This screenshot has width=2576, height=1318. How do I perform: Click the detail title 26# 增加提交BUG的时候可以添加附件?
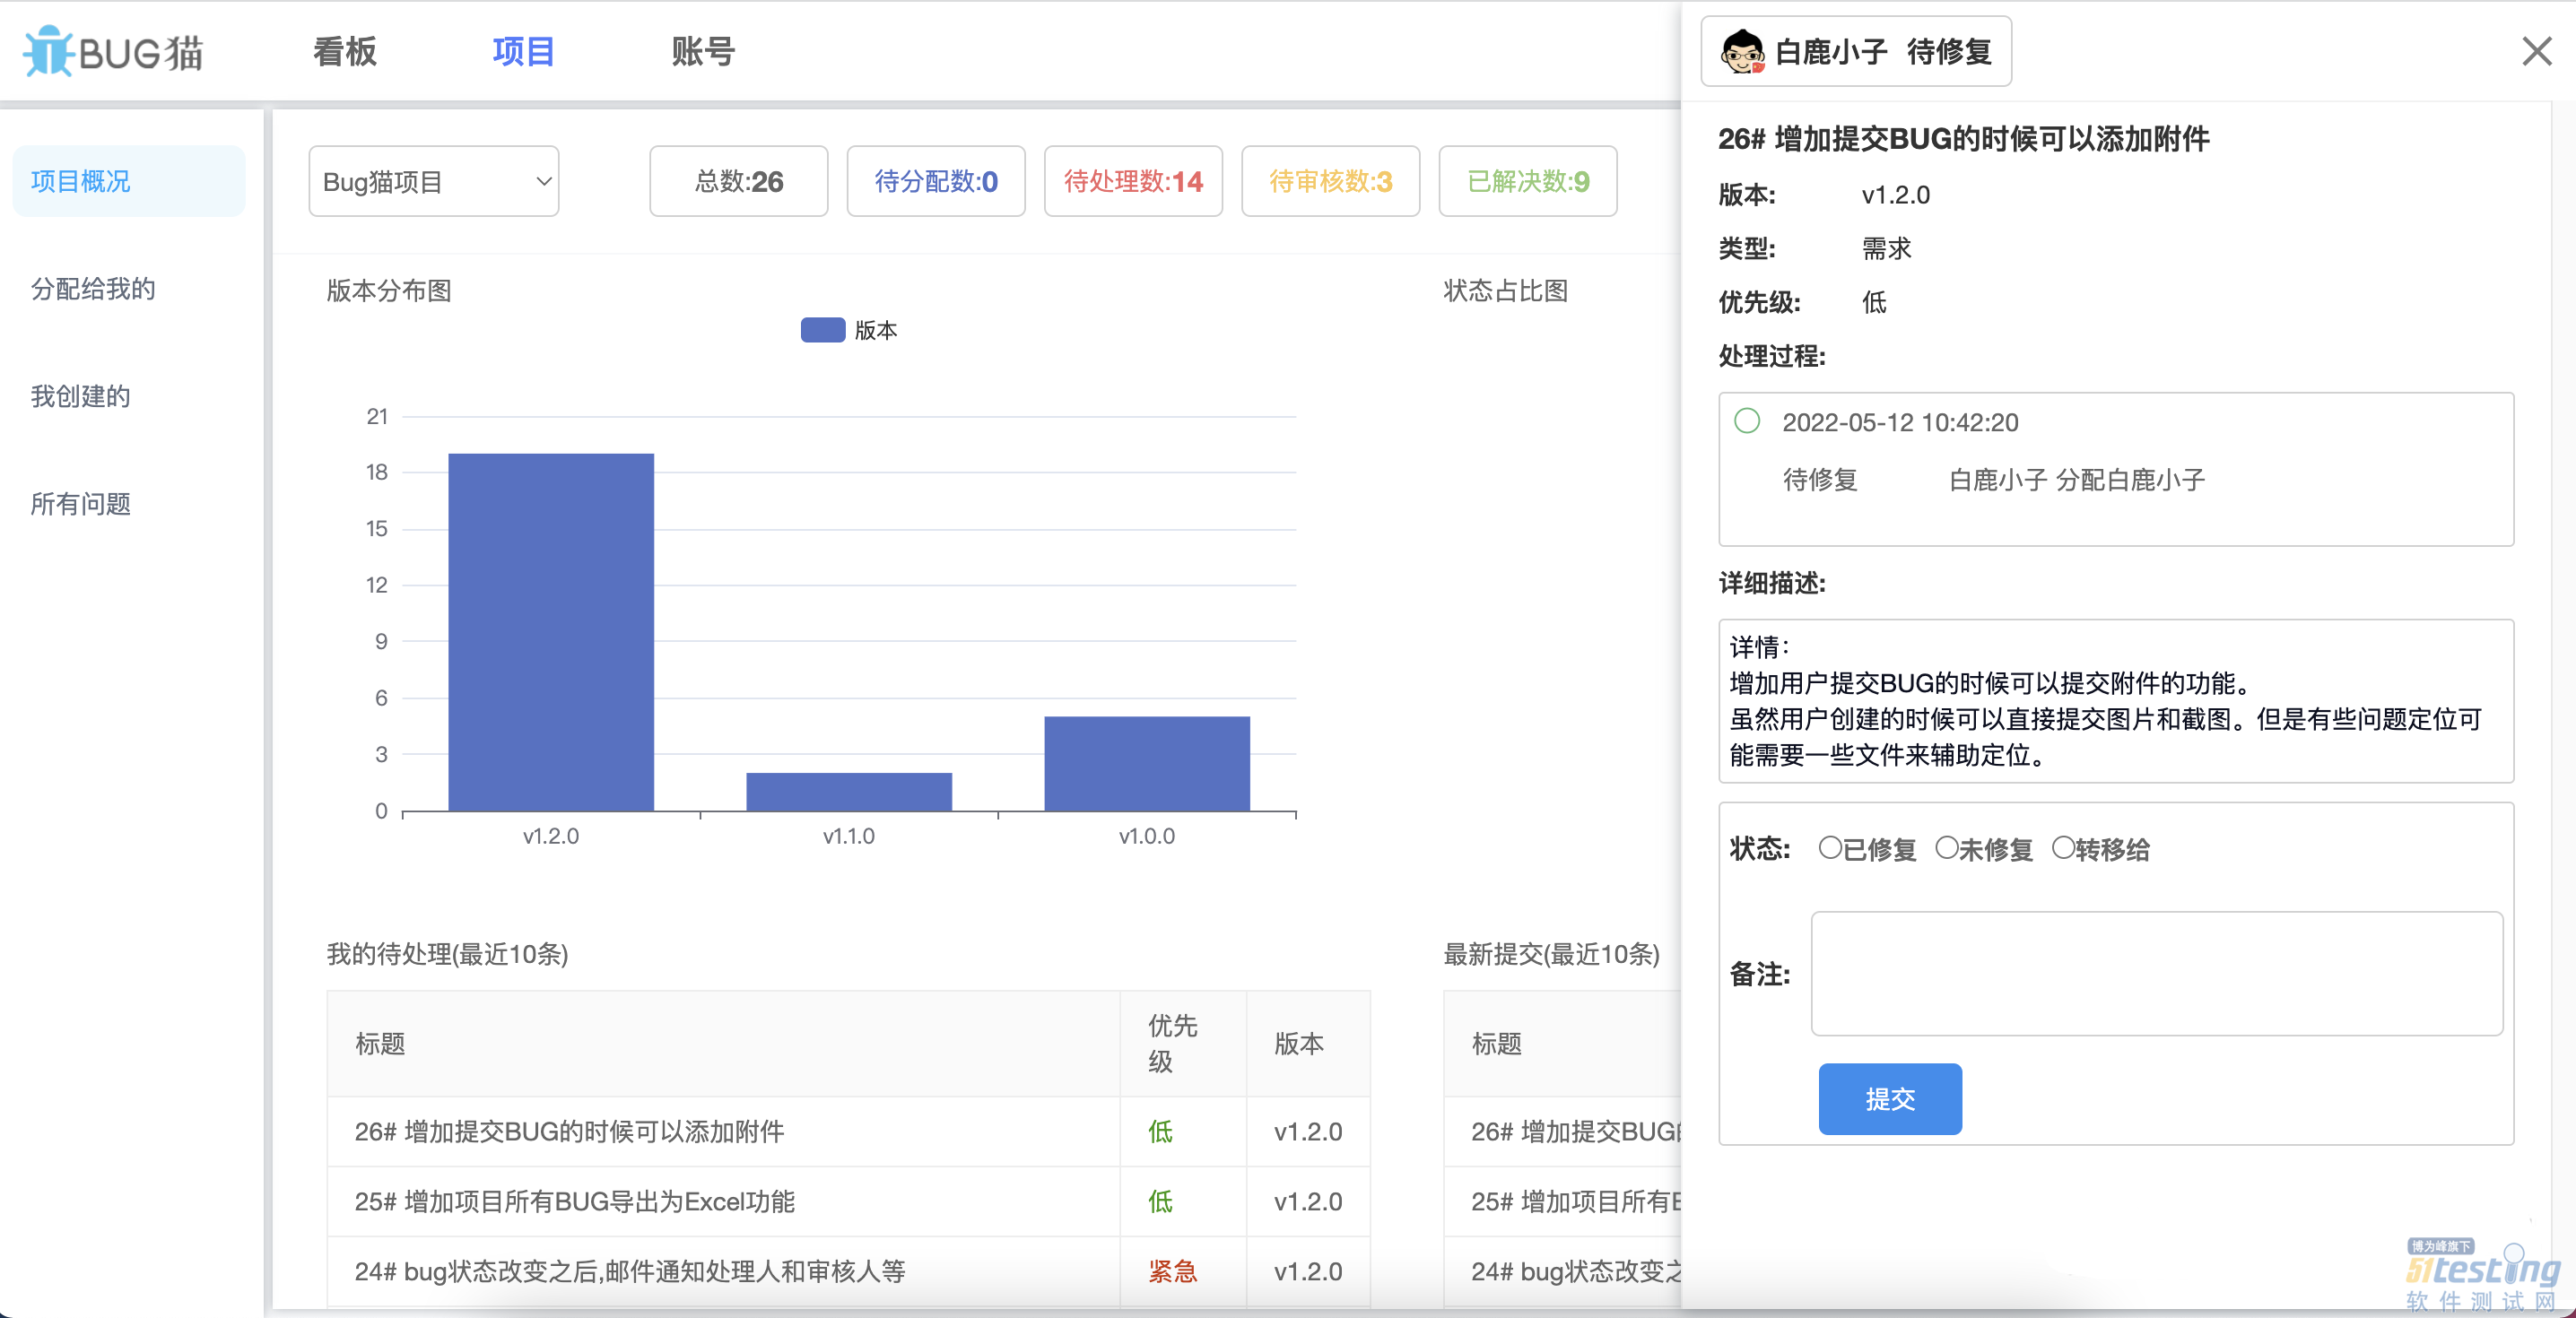1964,138
